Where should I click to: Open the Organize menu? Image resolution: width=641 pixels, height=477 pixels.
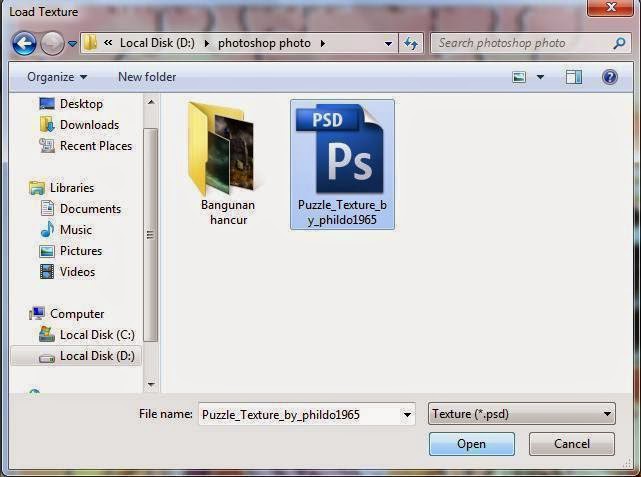click(57, 77)
